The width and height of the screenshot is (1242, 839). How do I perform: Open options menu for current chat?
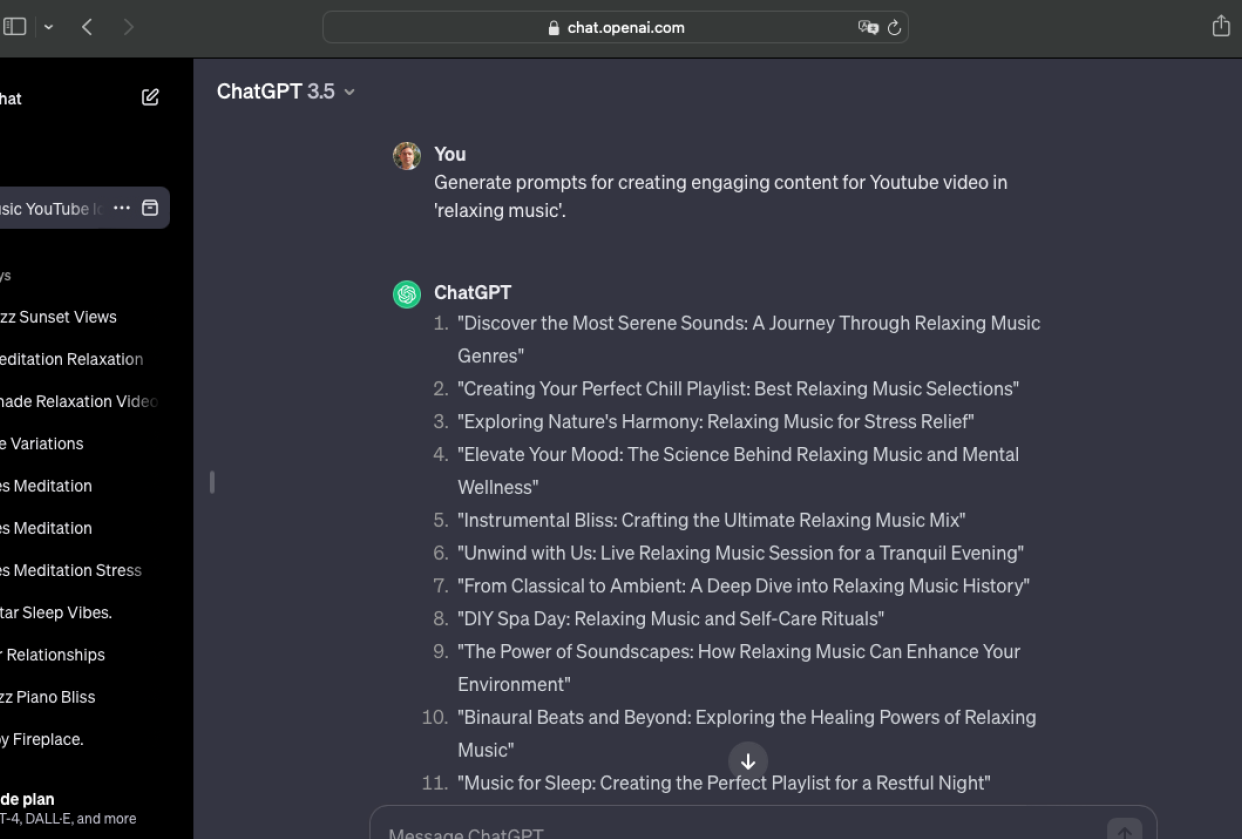point(122,208)
